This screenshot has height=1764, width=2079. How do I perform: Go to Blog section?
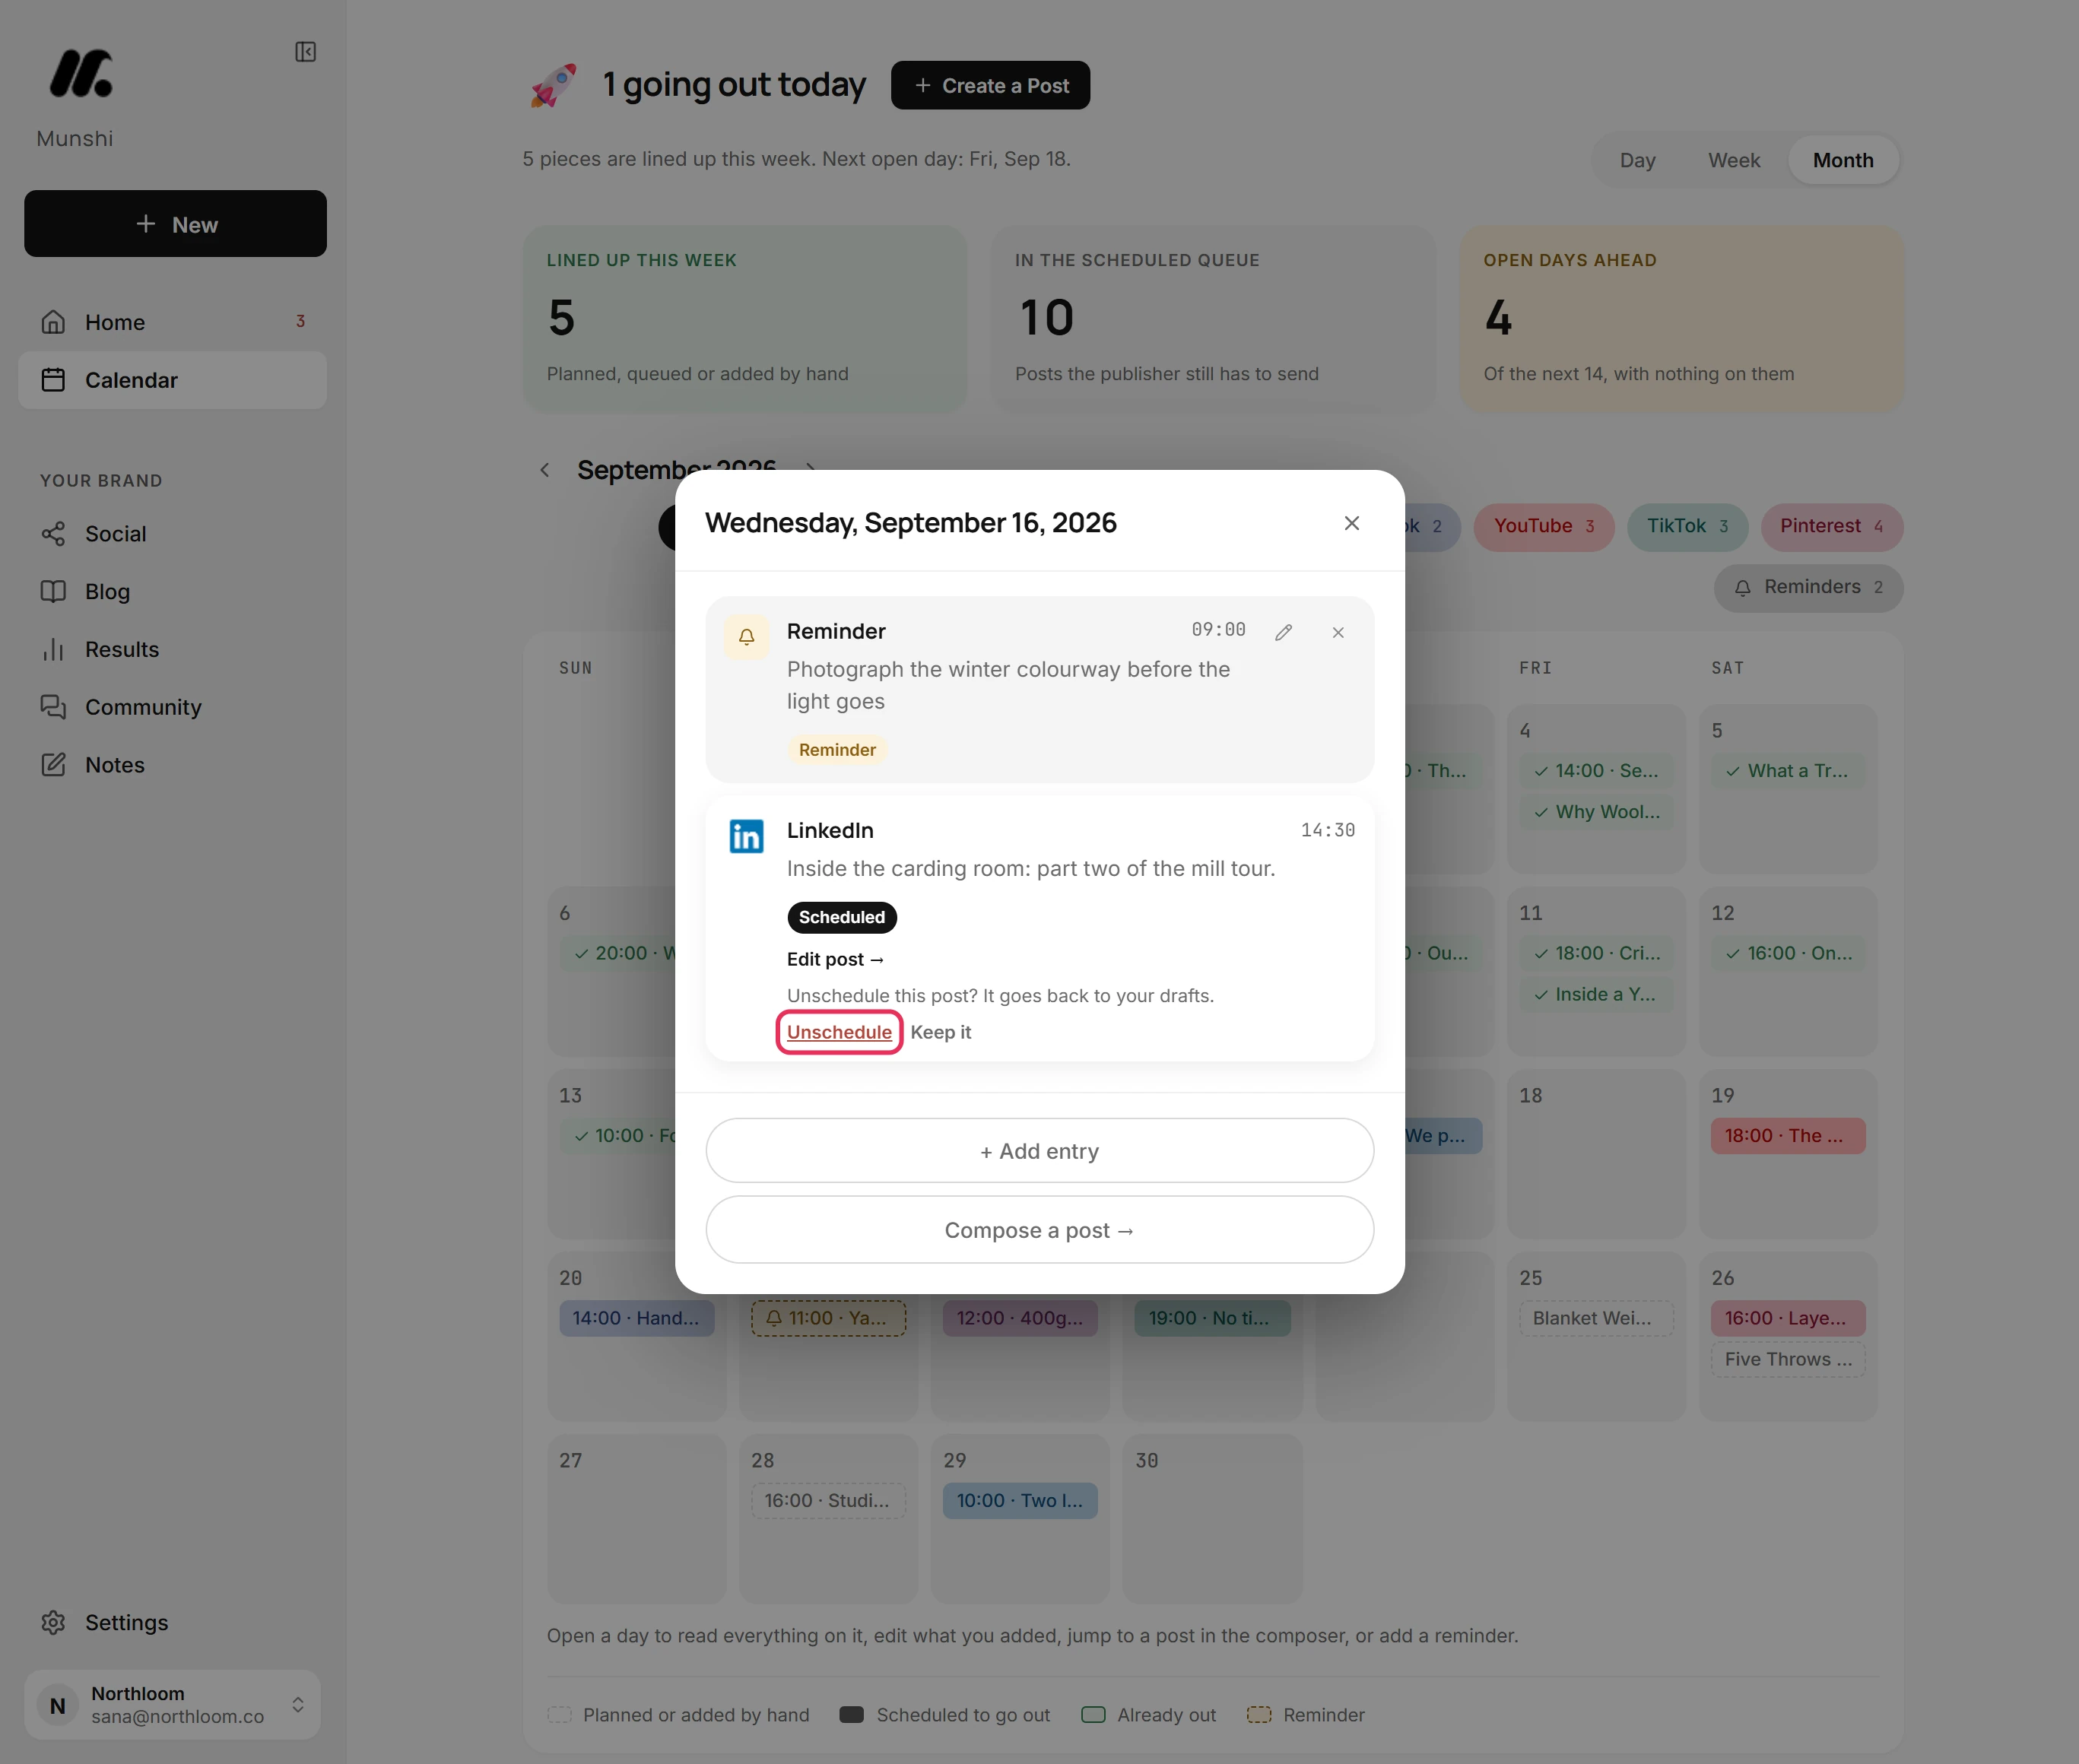pos(172,592)
